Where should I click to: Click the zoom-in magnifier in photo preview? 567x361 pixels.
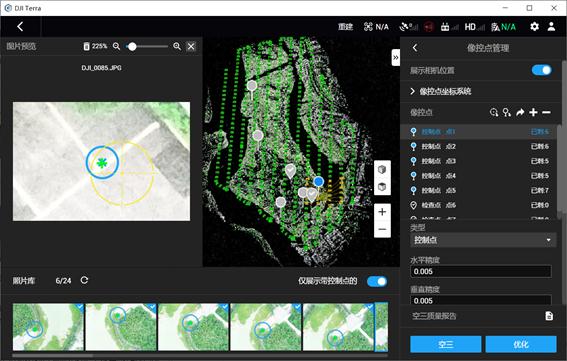tap(177, 46)
